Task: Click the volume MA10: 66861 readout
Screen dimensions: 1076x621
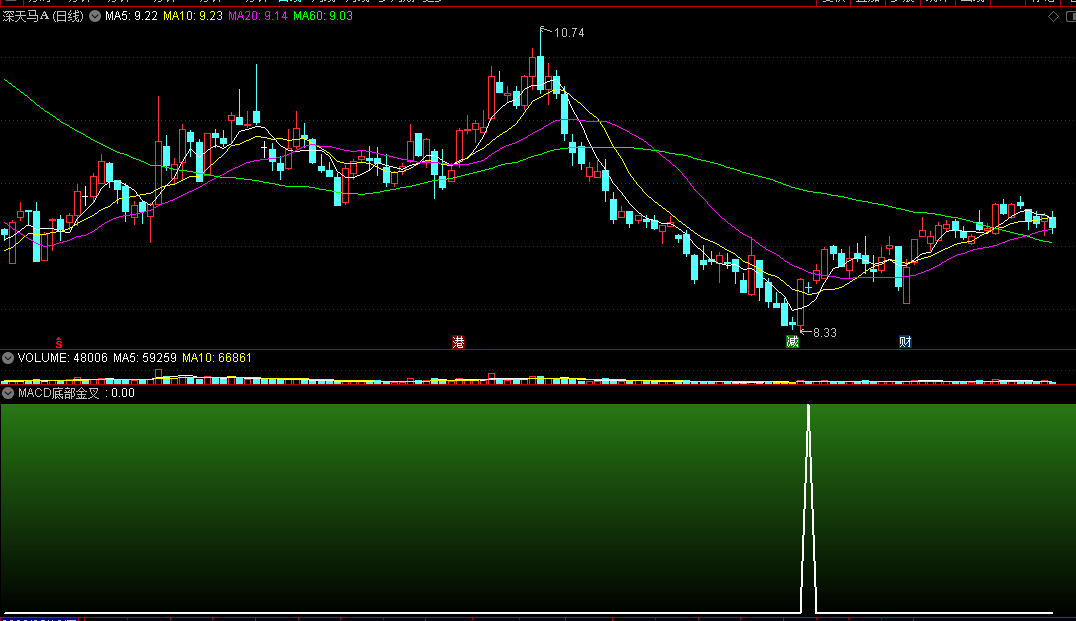Action: click(x=217, y=358)
